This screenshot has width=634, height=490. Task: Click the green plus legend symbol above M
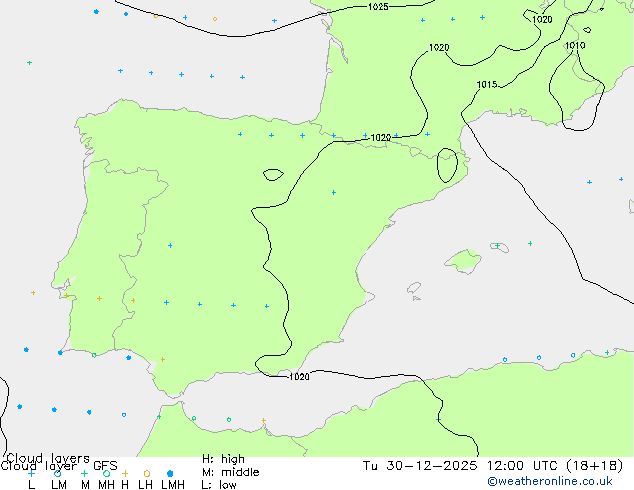[x=84, y=473]
